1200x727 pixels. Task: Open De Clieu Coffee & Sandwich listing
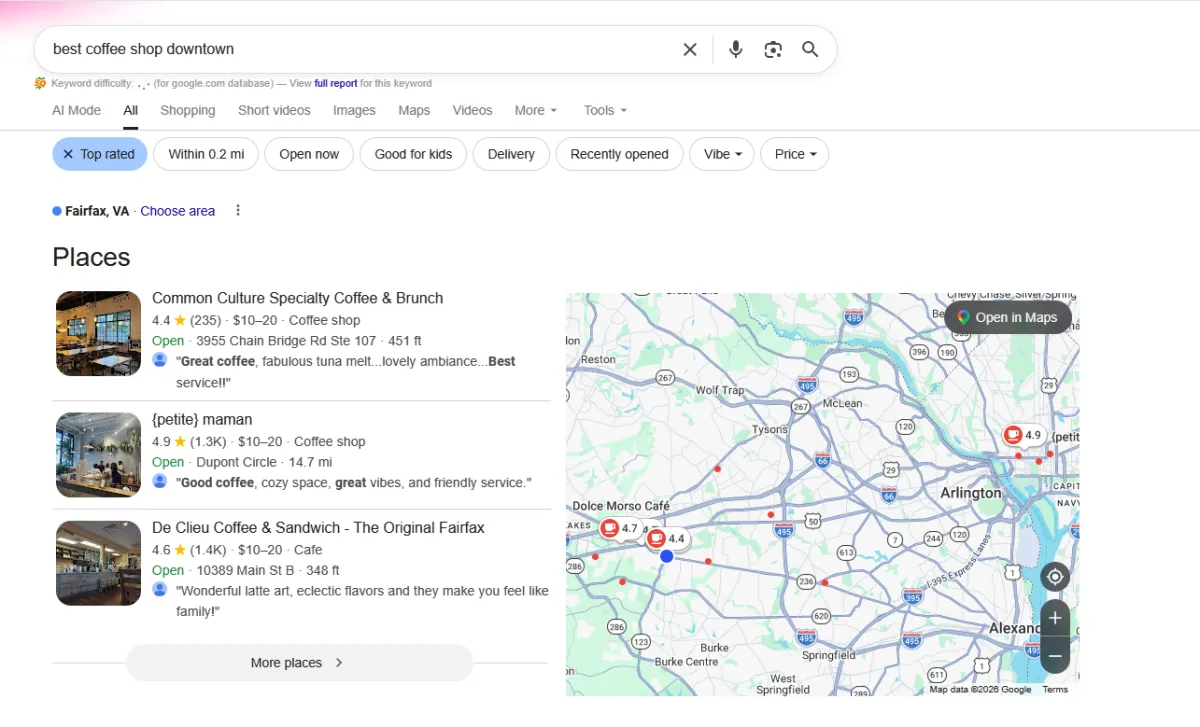click(x=318, y=528)
